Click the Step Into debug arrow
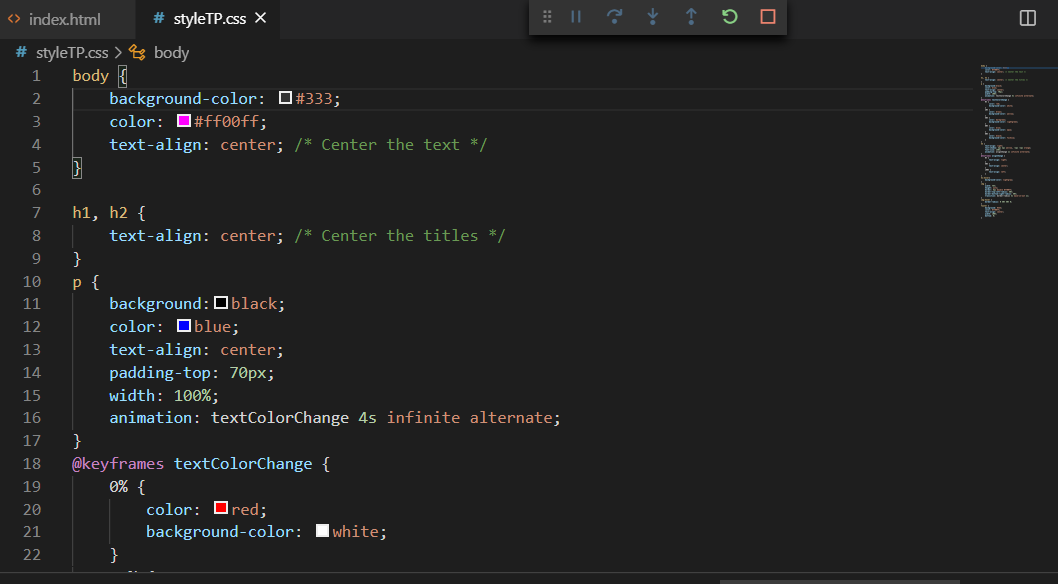Viewport: 1058px width, 584px height. click(x=652, y=17)
